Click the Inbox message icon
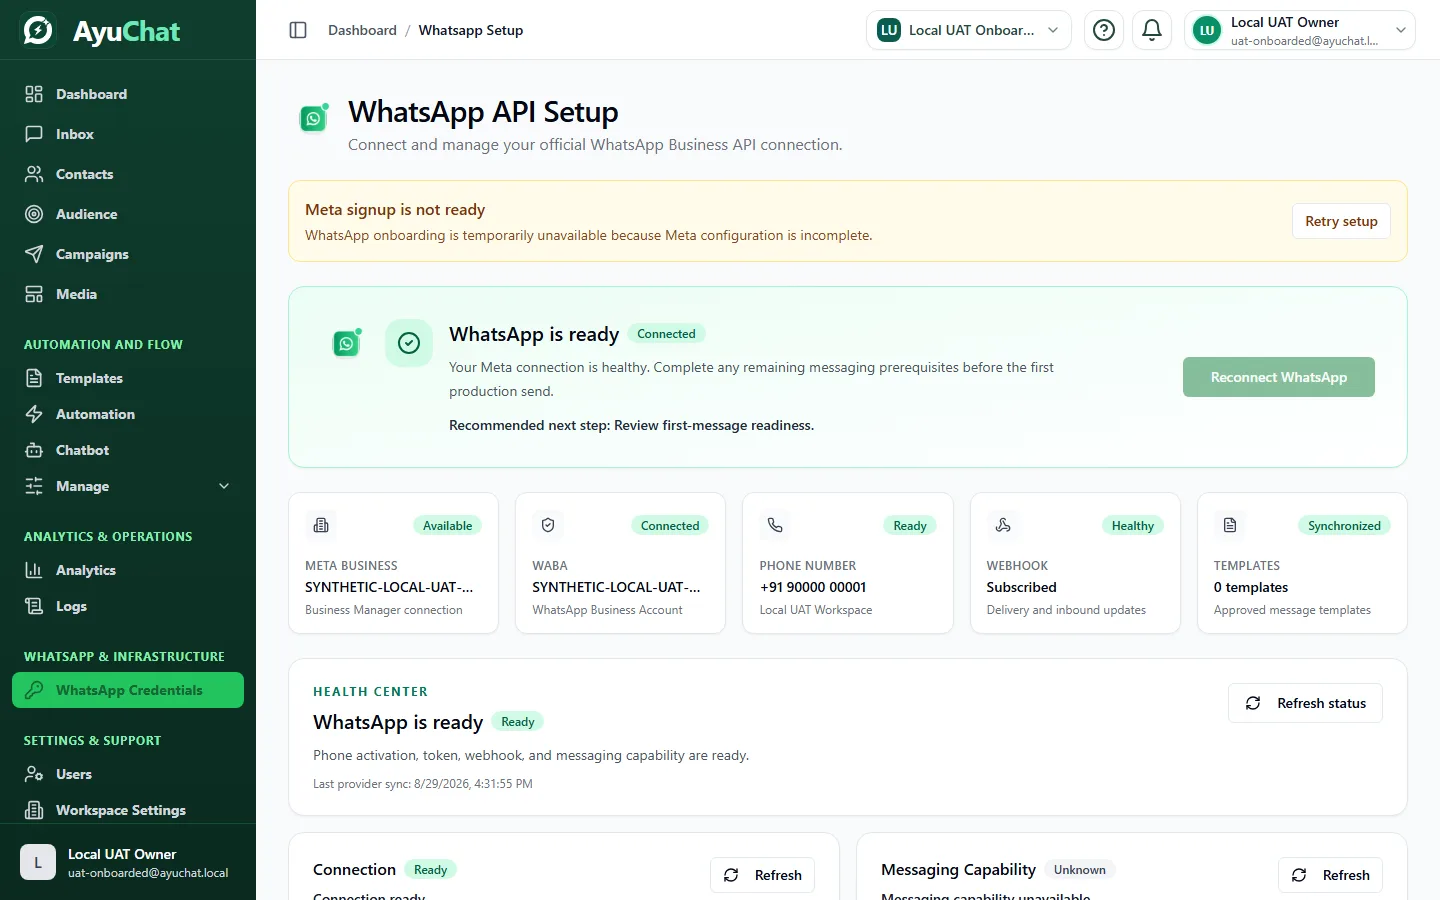 pos(34,134)
